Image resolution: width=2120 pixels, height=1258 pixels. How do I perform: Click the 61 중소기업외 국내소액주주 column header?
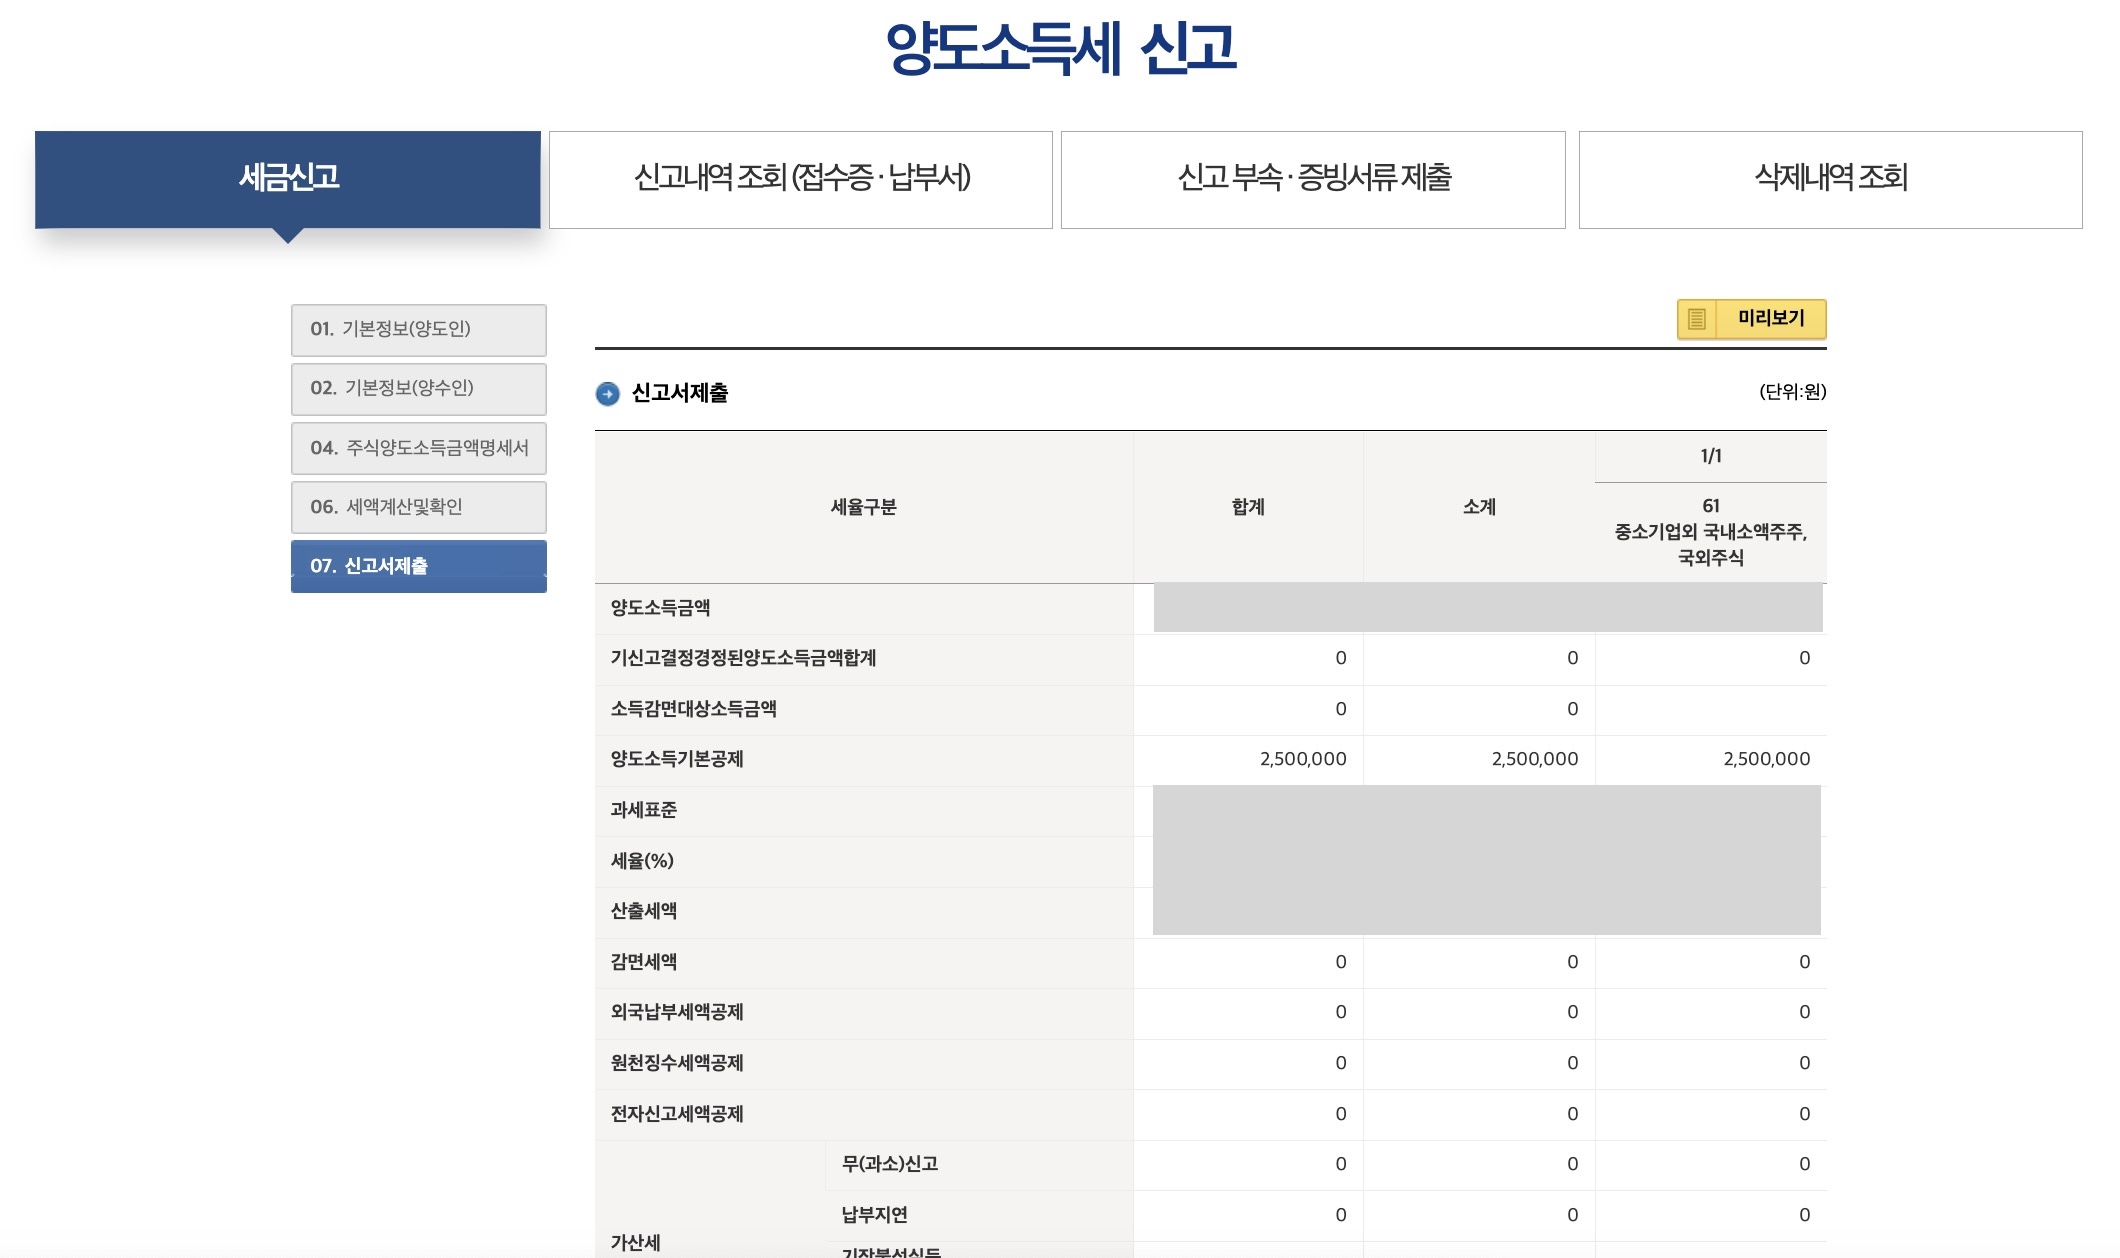point(1710,532)
